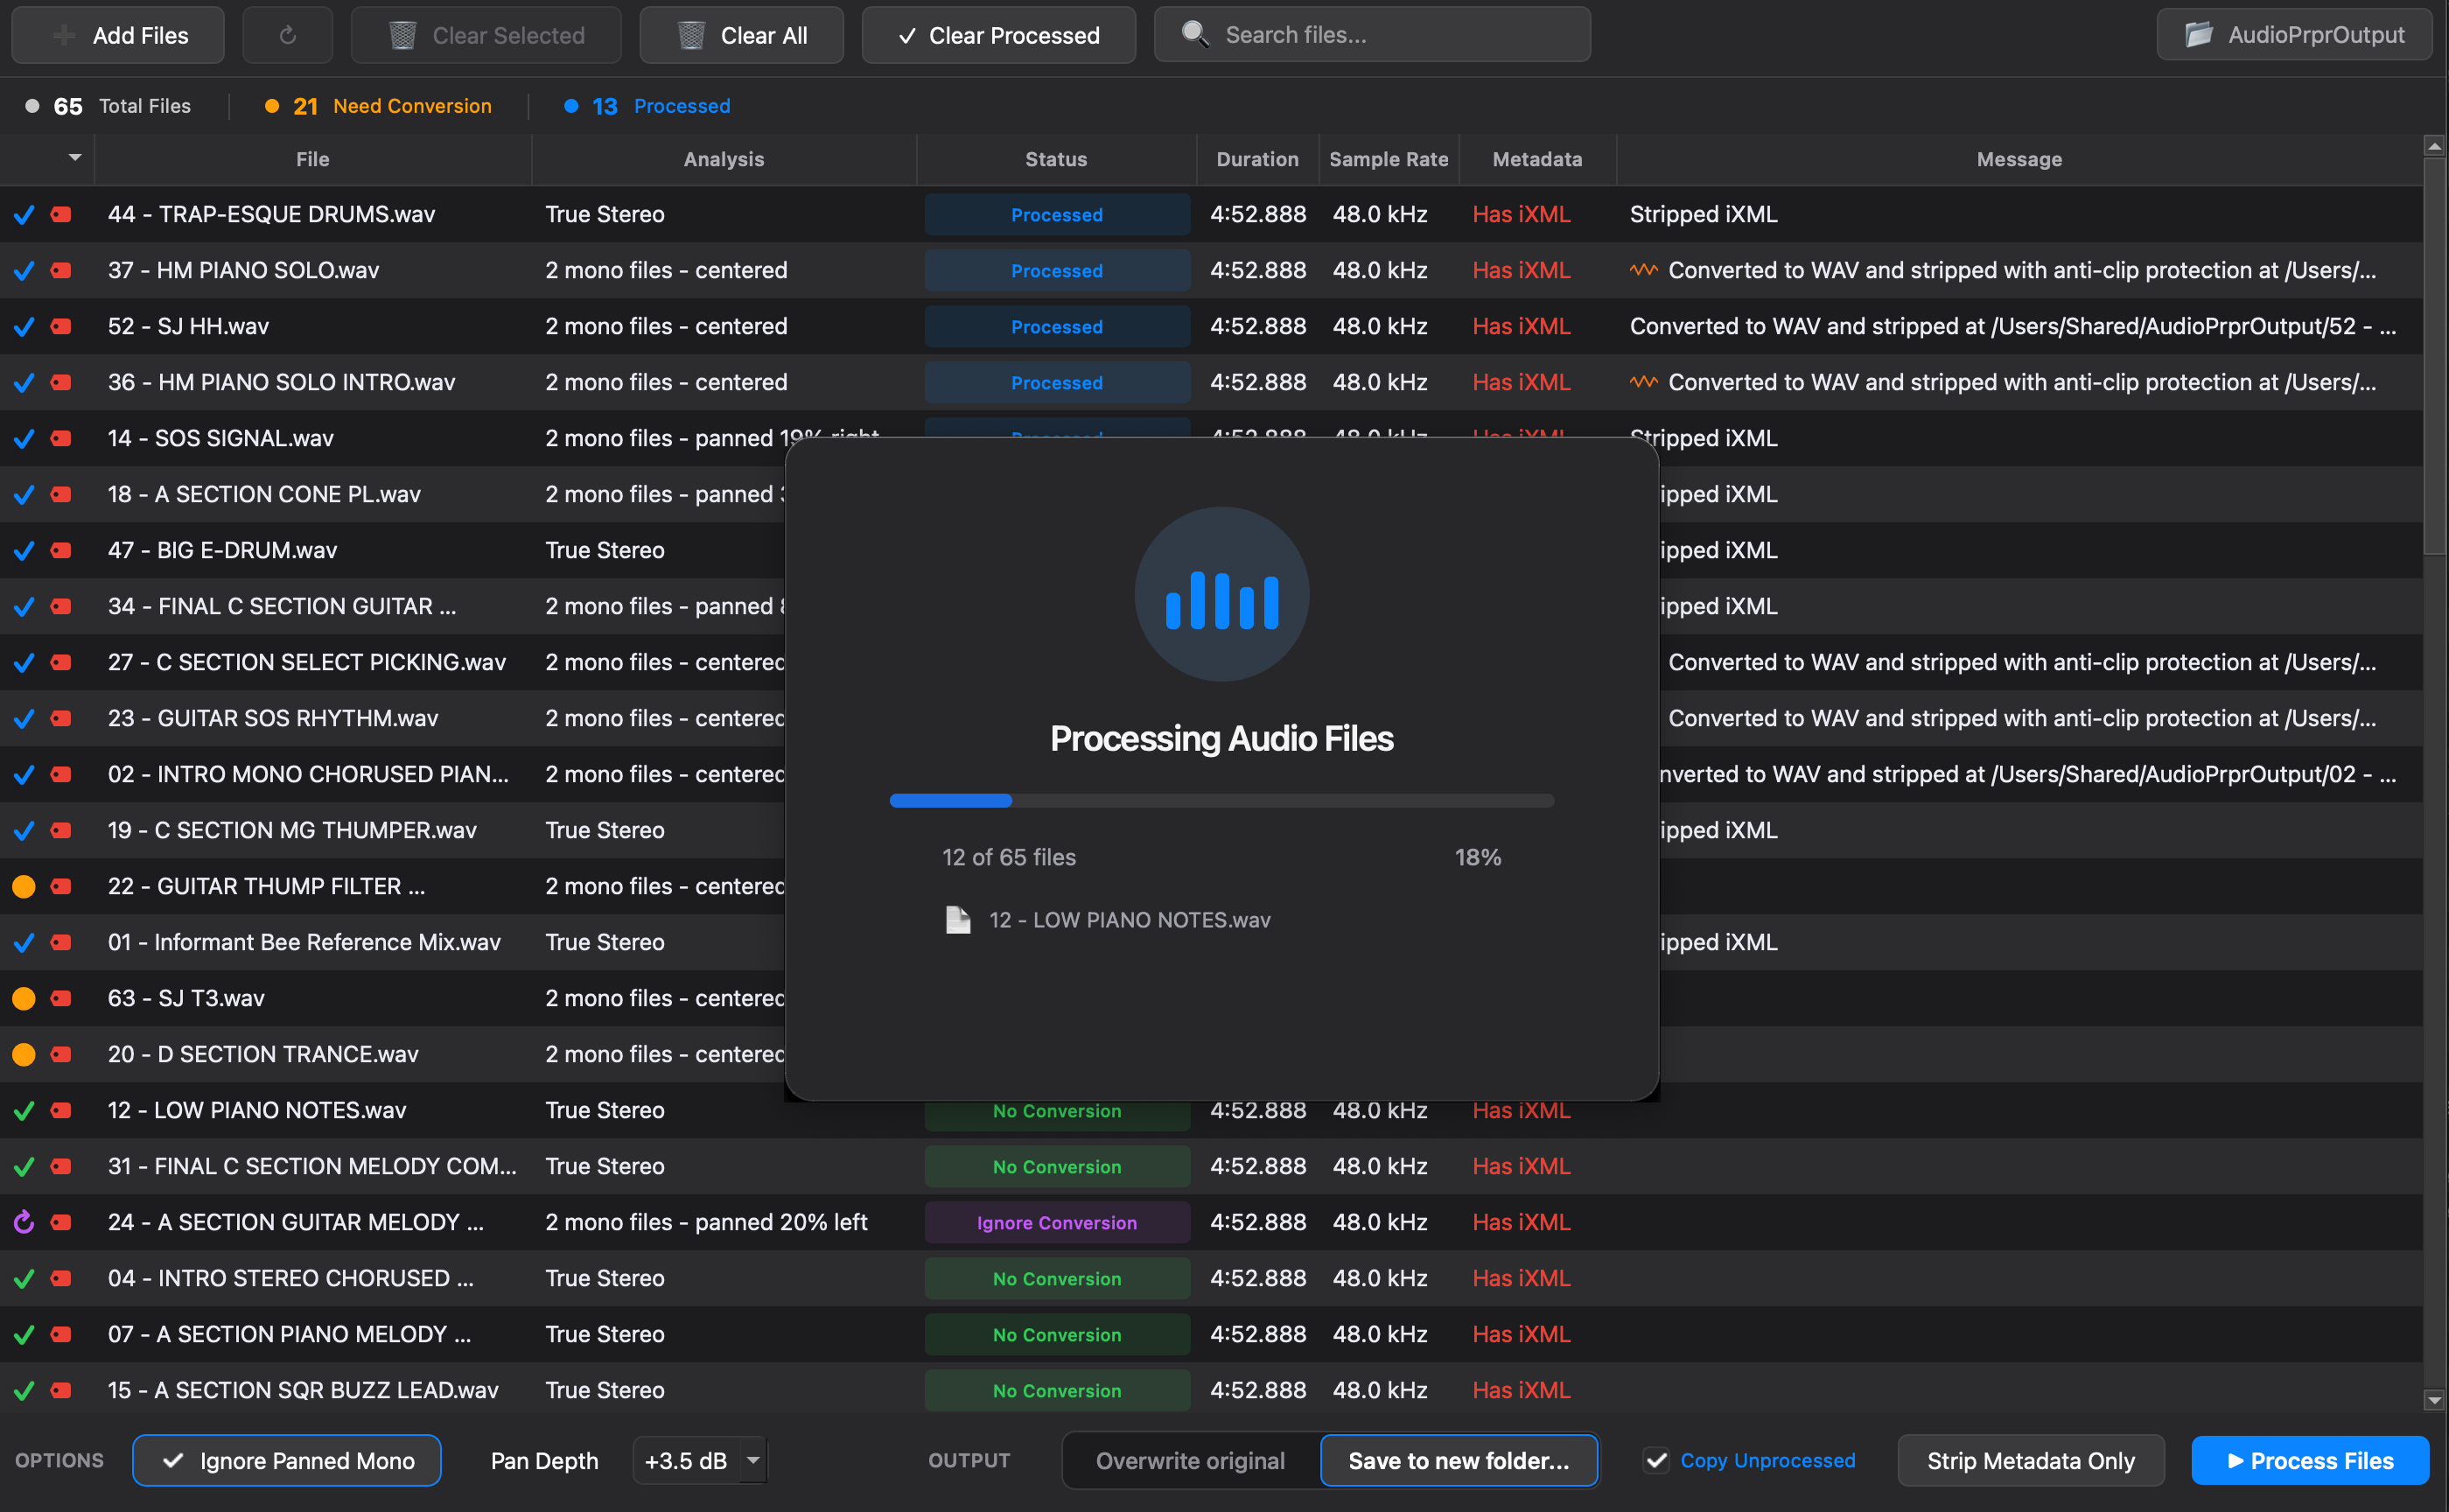The width and height of the screenshot is (2449, 1512).
Task: Click the magnifier icon in the search field
Action: (x=1196, y=34)
